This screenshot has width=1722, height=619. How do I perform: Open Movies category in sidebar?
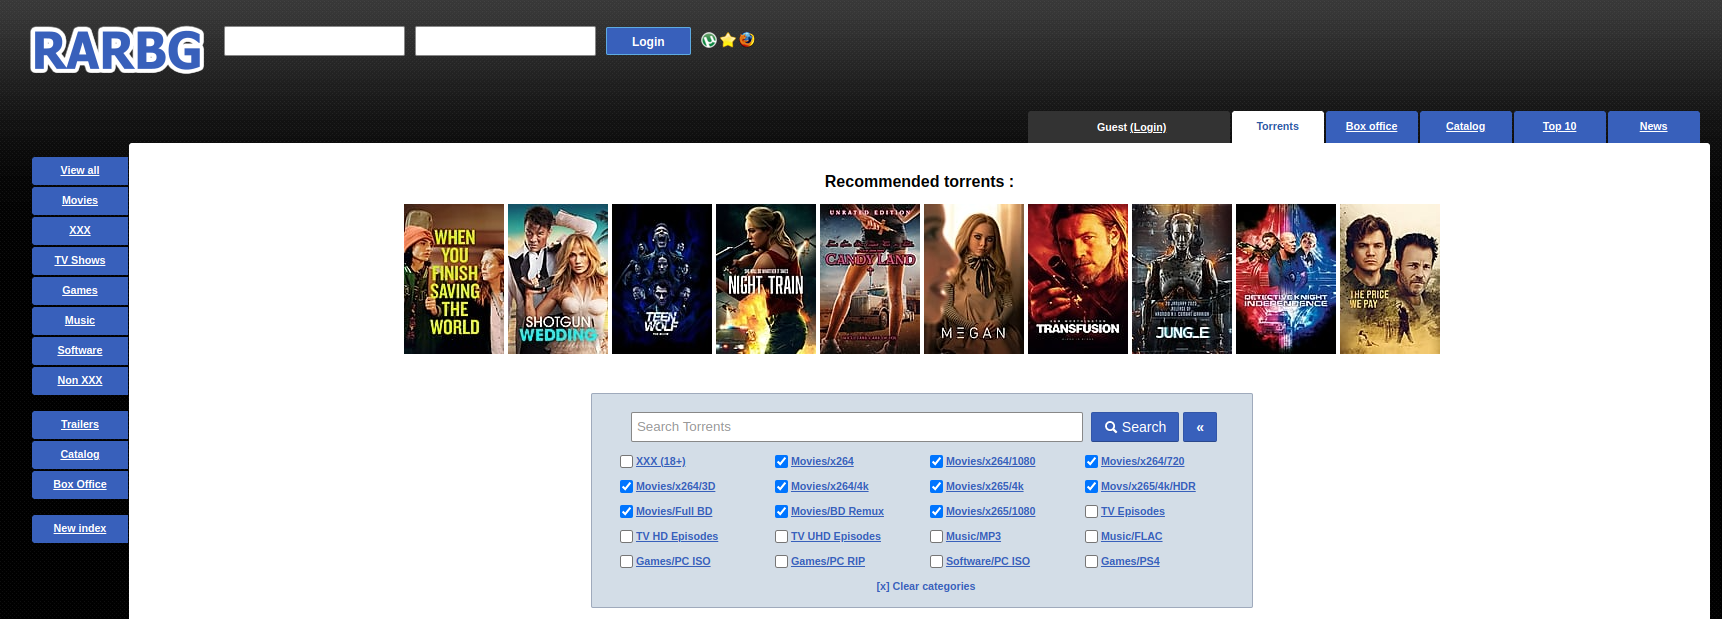80,201
